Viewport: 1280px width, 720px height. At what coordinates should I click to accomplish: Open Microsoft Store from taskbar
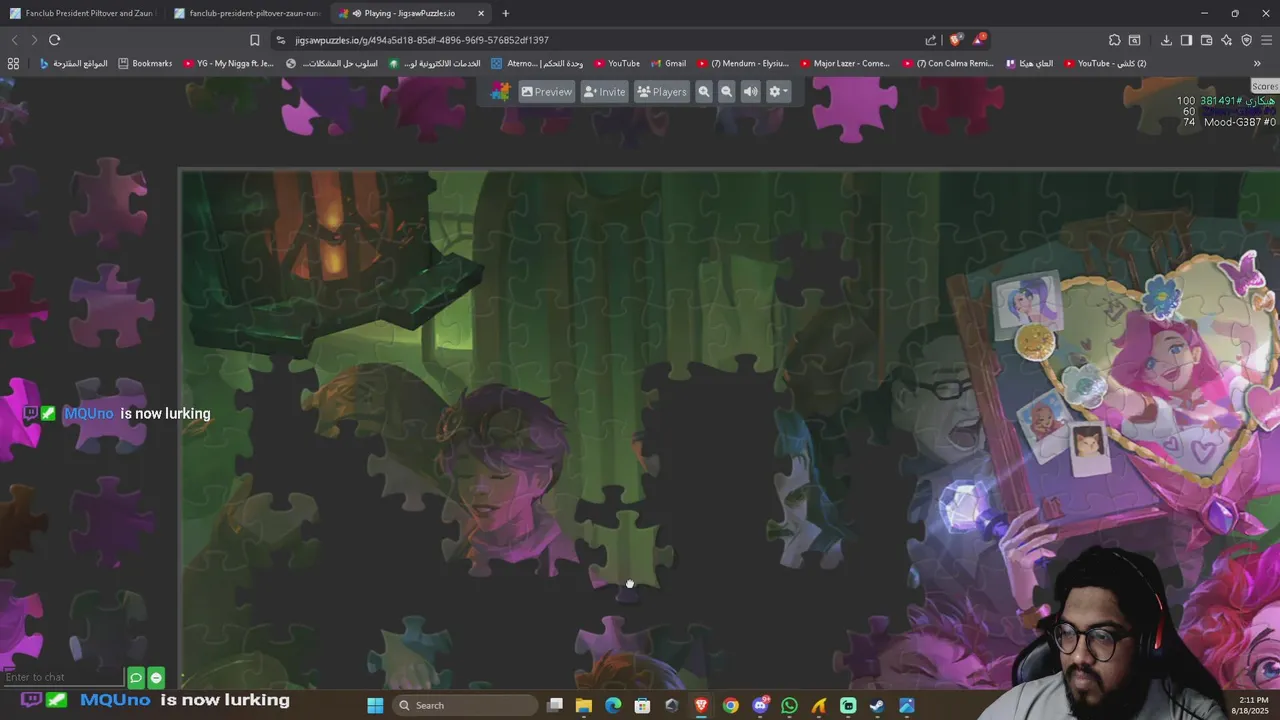click(642, 705)
